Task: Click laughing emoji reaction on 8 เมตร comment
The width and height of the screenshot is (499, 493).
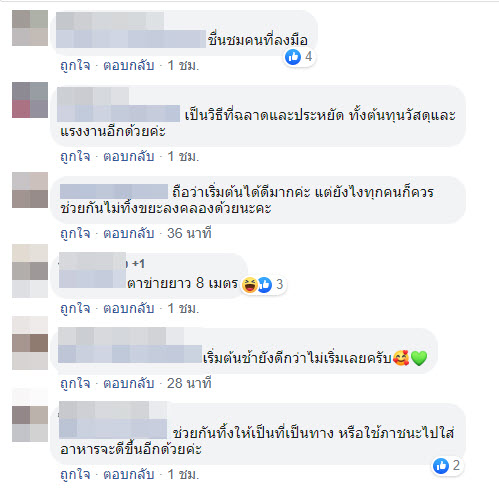Action: pyautogui.click(x=249, y=284)
